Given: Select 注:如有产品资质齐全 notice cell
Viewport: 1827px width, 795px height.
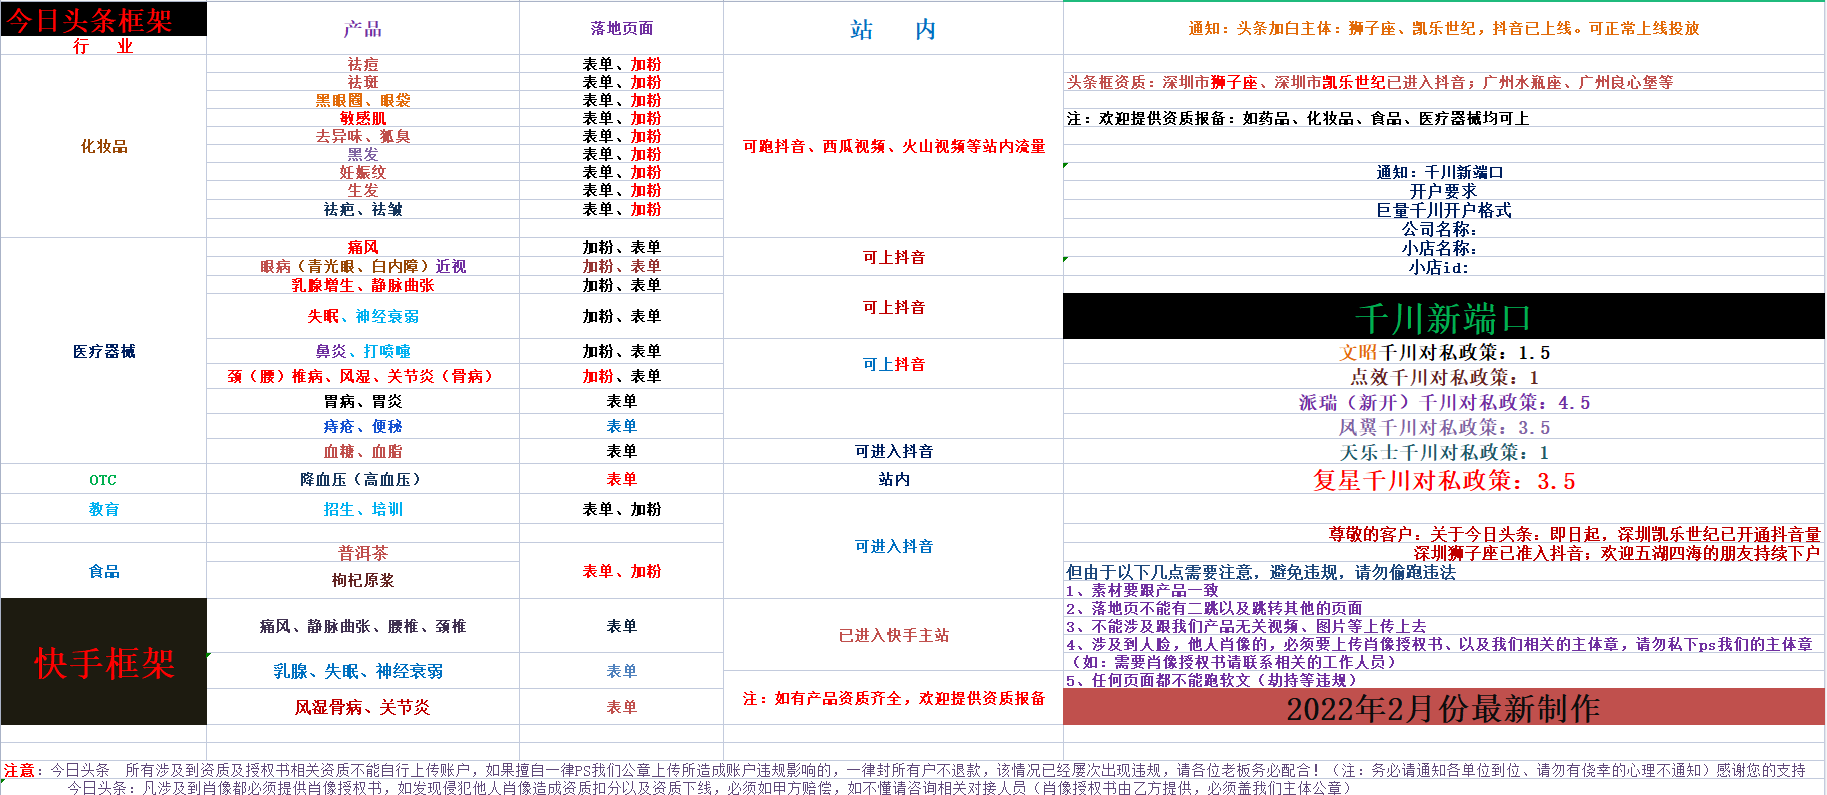Looking at the screenshot, I should click(x=893, y=698).
